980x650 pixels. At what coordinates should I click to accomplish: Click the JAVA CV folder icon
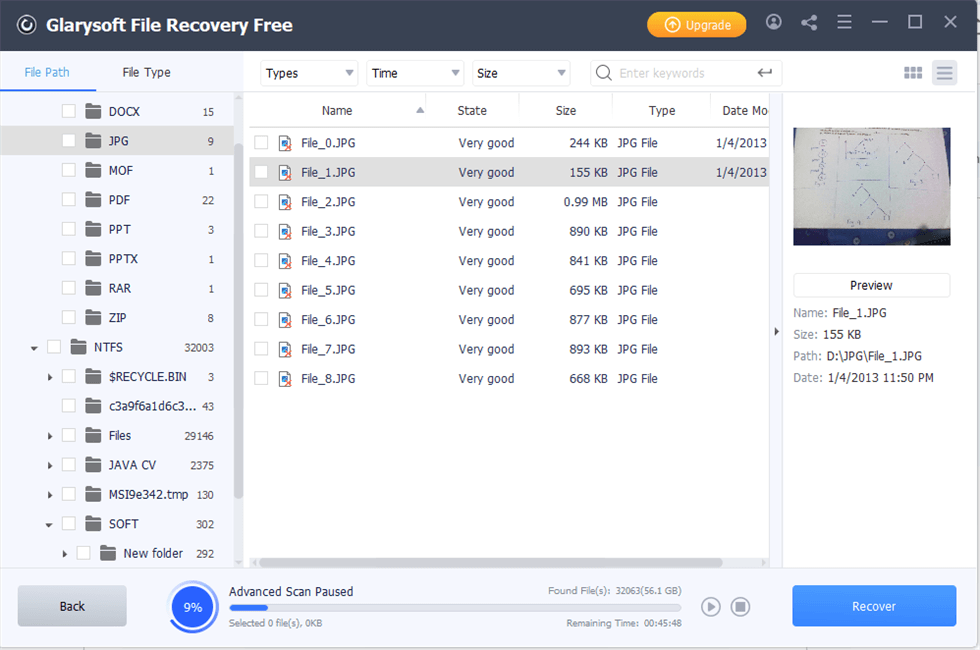click(93, 464)
